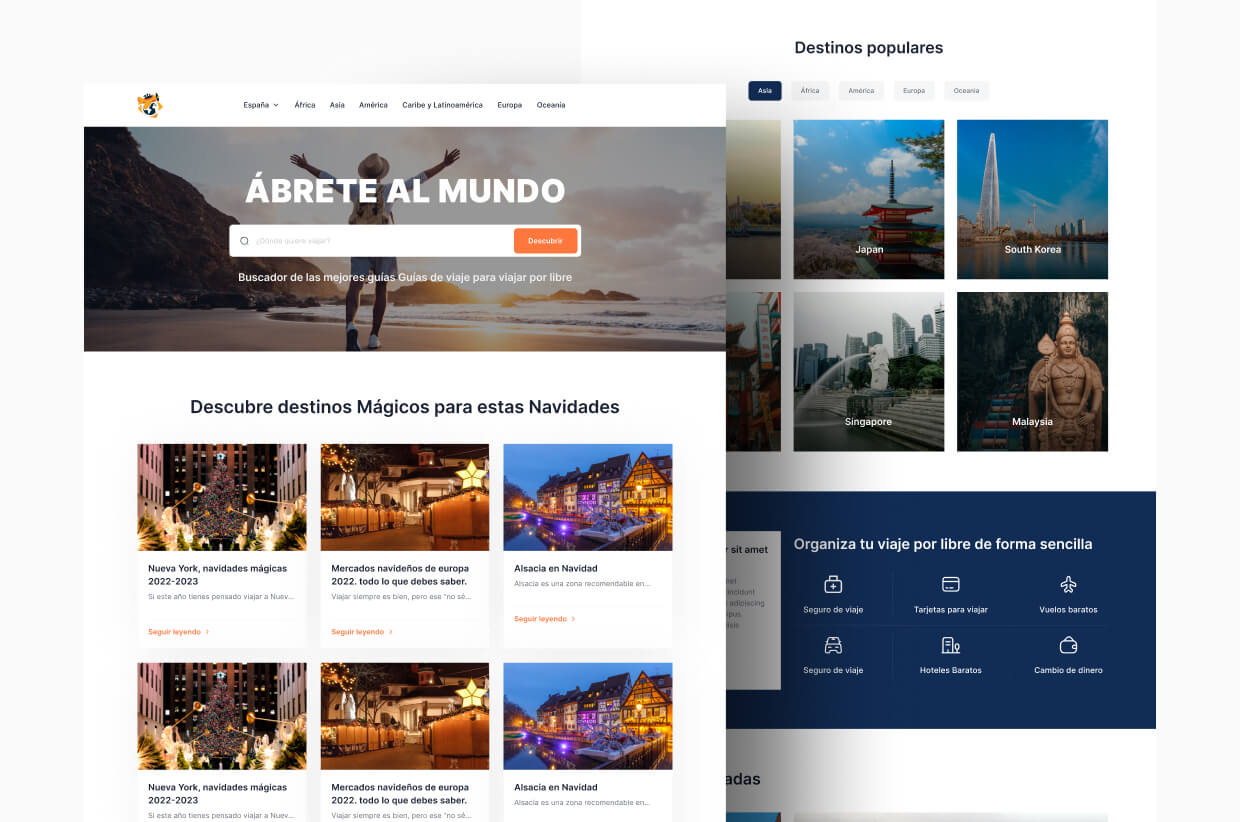The image size is (1240, 822).
Task: Follow Seguir leyendo under the Nueva York article
Action: [x=179, y=632]
